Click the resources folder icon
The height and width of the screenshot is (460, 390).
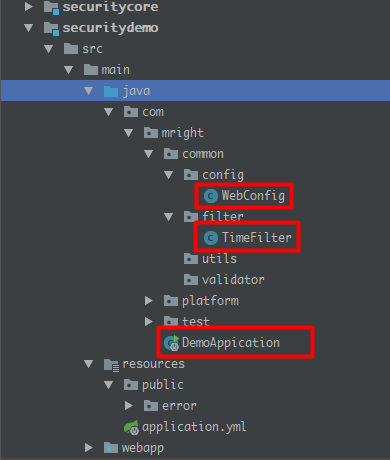(111, 365)
